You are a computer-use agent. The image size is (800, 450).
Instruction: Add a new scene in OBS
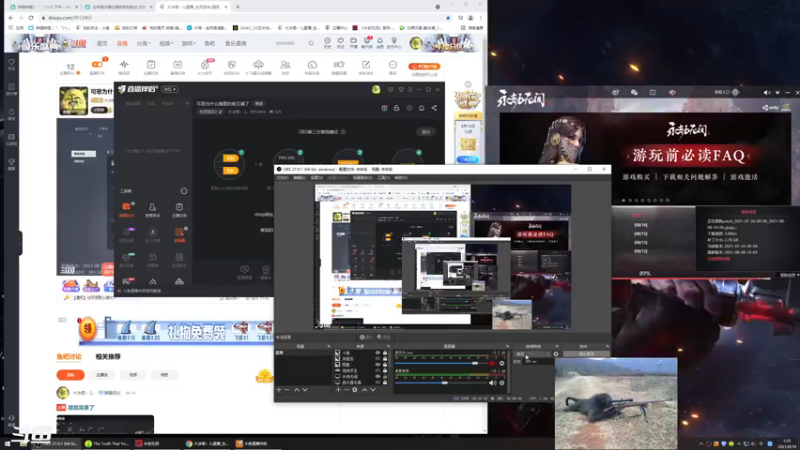coord(279,390)
